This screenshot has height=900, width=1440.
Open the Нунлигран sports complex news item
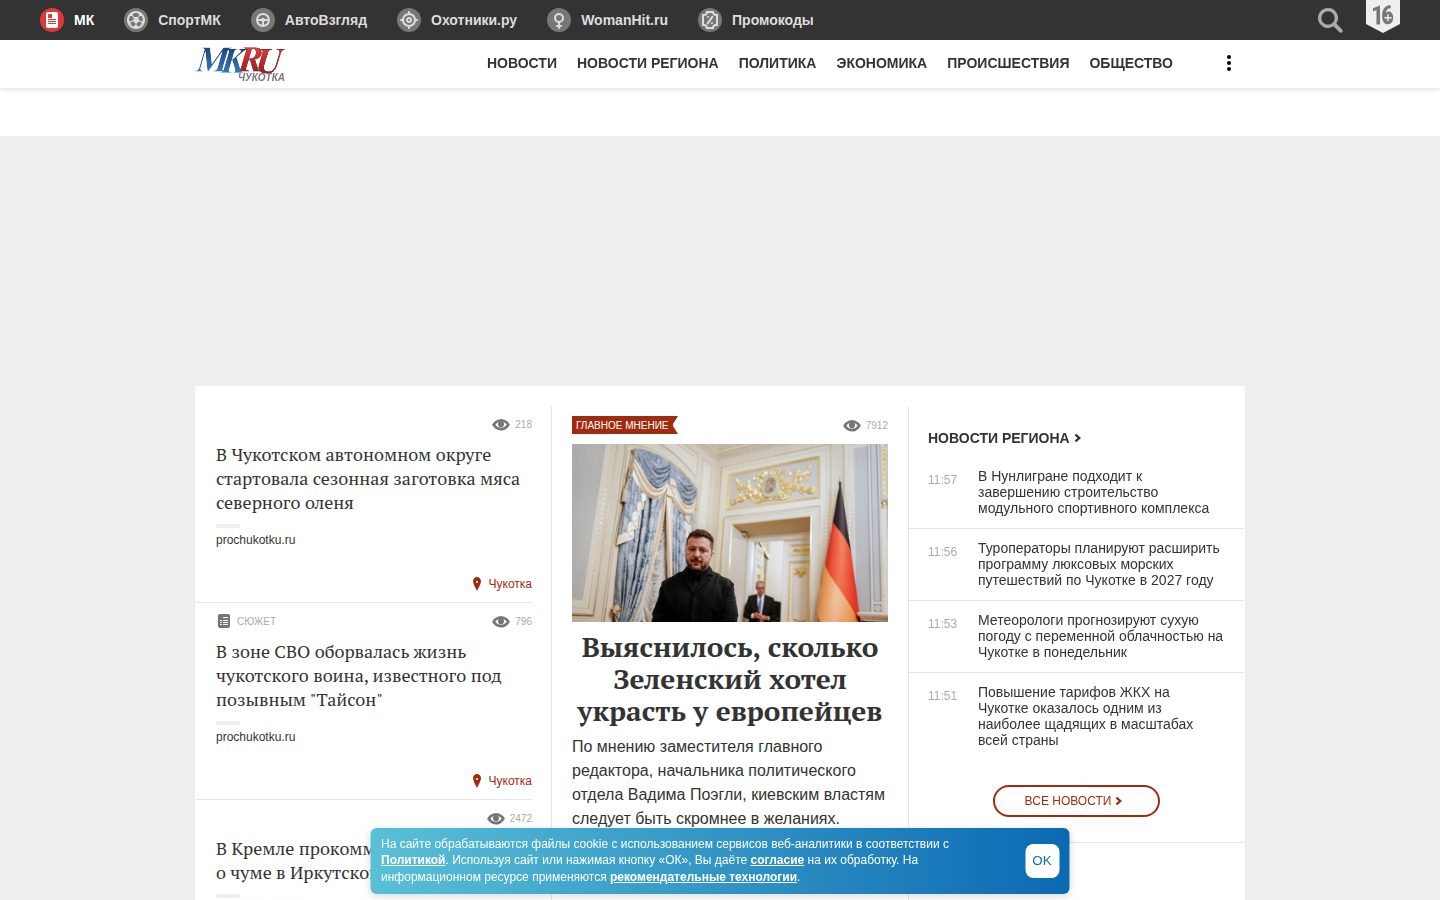(x=1094, y=492)
